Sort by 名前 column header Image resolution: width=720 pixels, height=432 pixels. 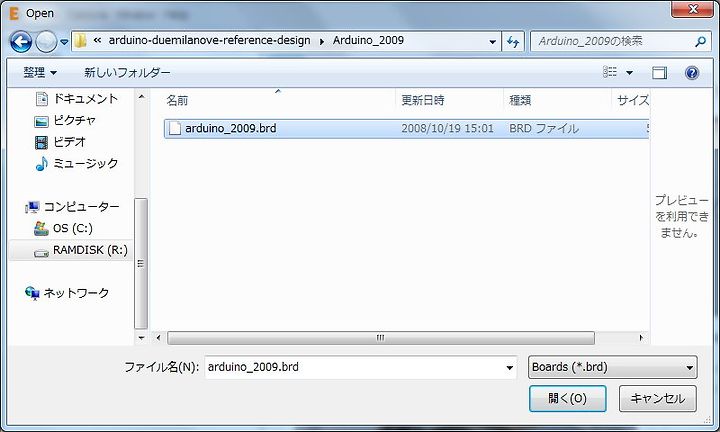tap(177, 100)
